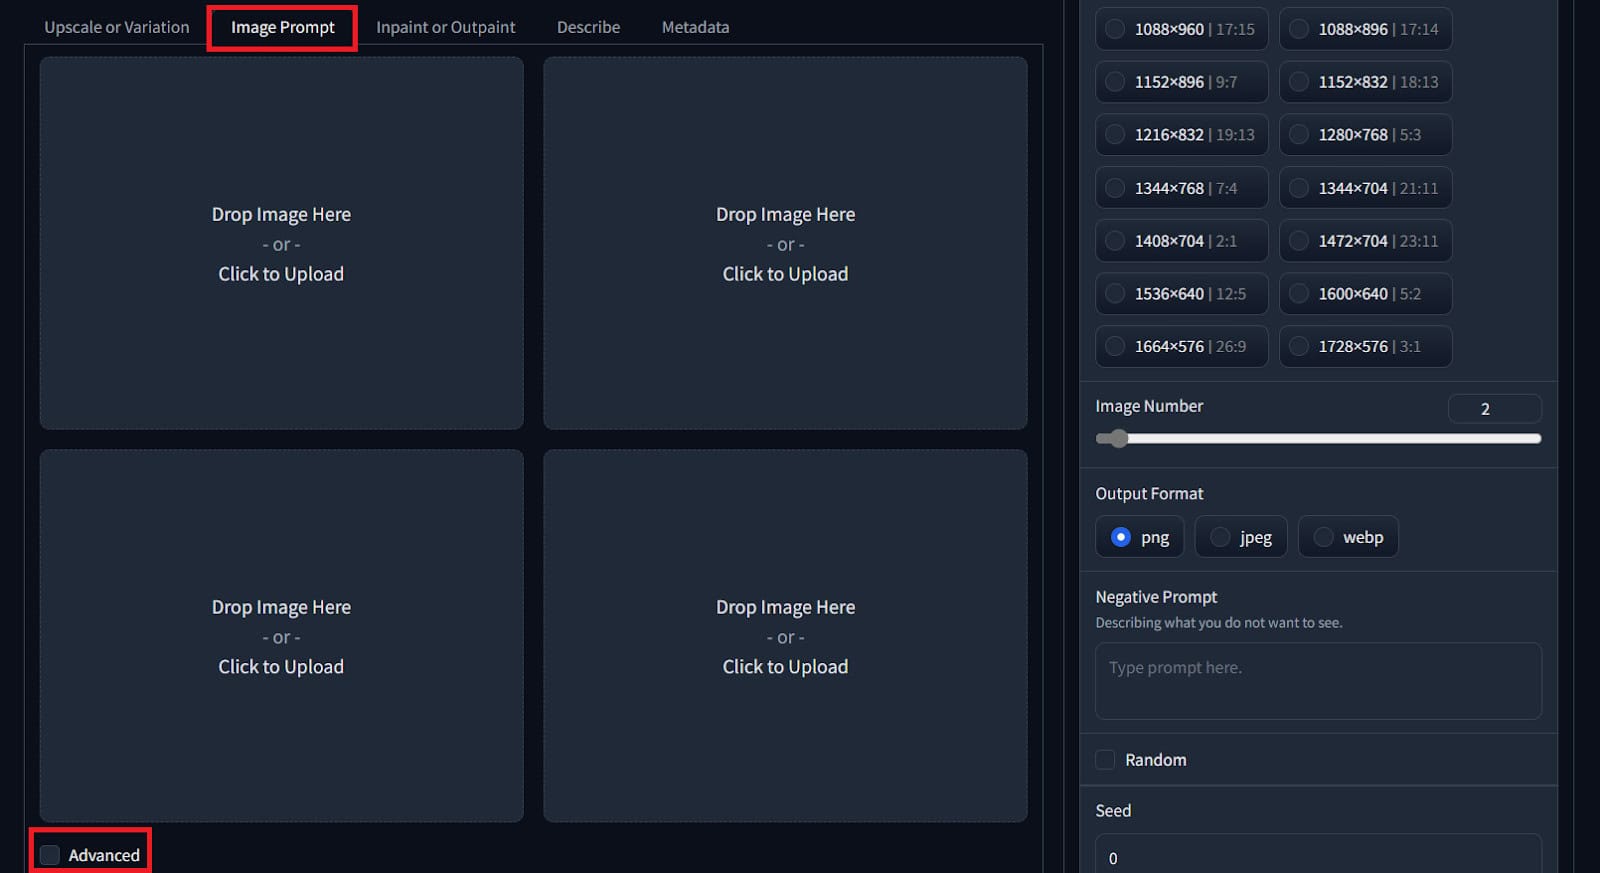Switch to the Upscale or Variation tab
Viewport: 1600px width, 873px height.
[x=116, y=27]
